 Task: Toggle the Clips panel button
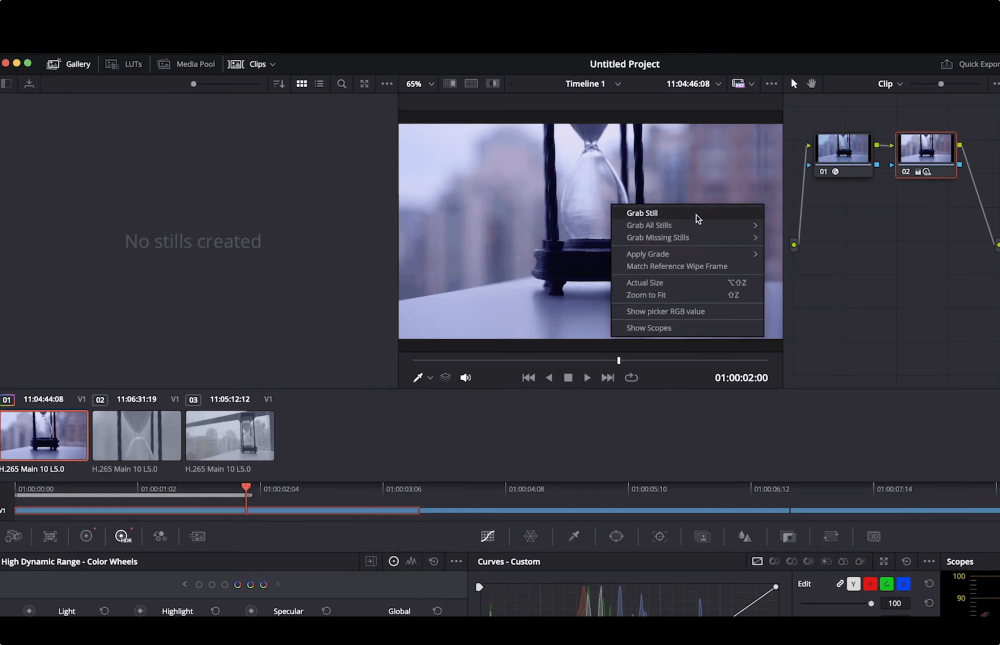tap(247, 64)
